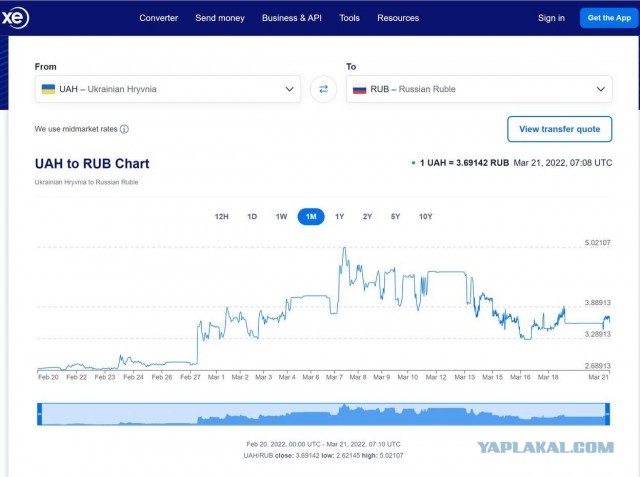
Task: Click the left handle of chart range slider
Action: coord(40,414)
